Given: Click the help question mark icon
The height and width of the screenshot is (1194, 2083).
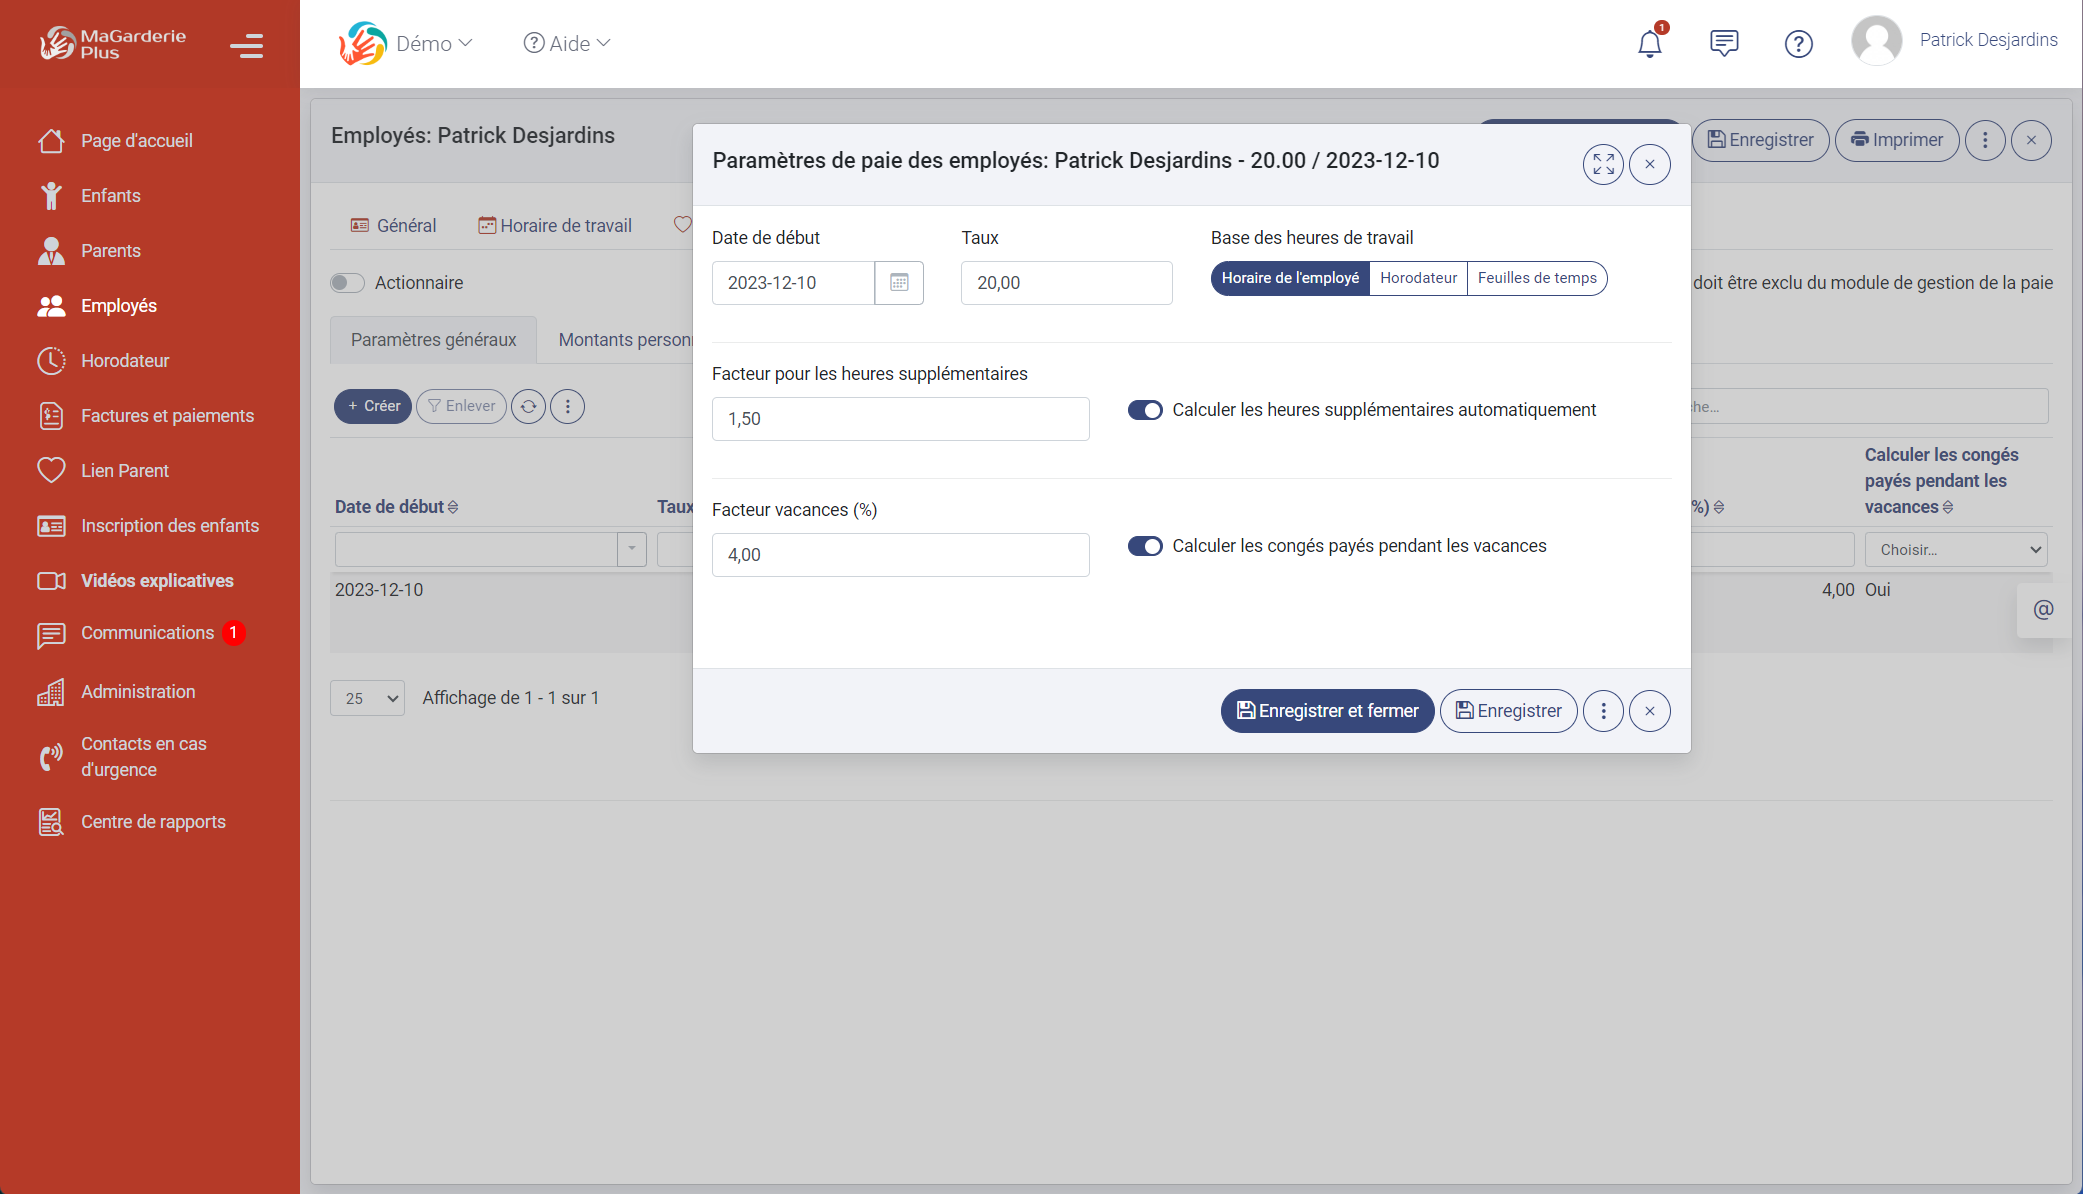Looking at the screenshot, I should tap(1798, 43).
